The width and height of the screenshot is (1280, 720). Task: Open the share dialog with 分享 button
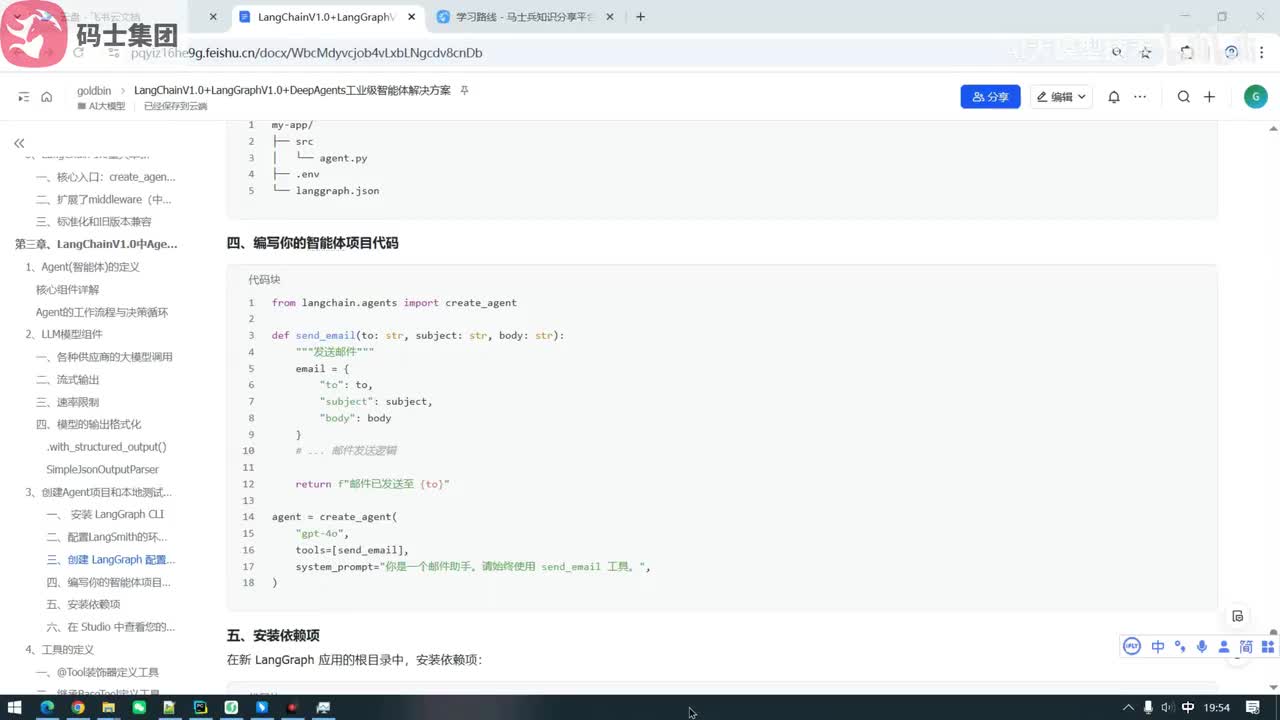[990, 97]
